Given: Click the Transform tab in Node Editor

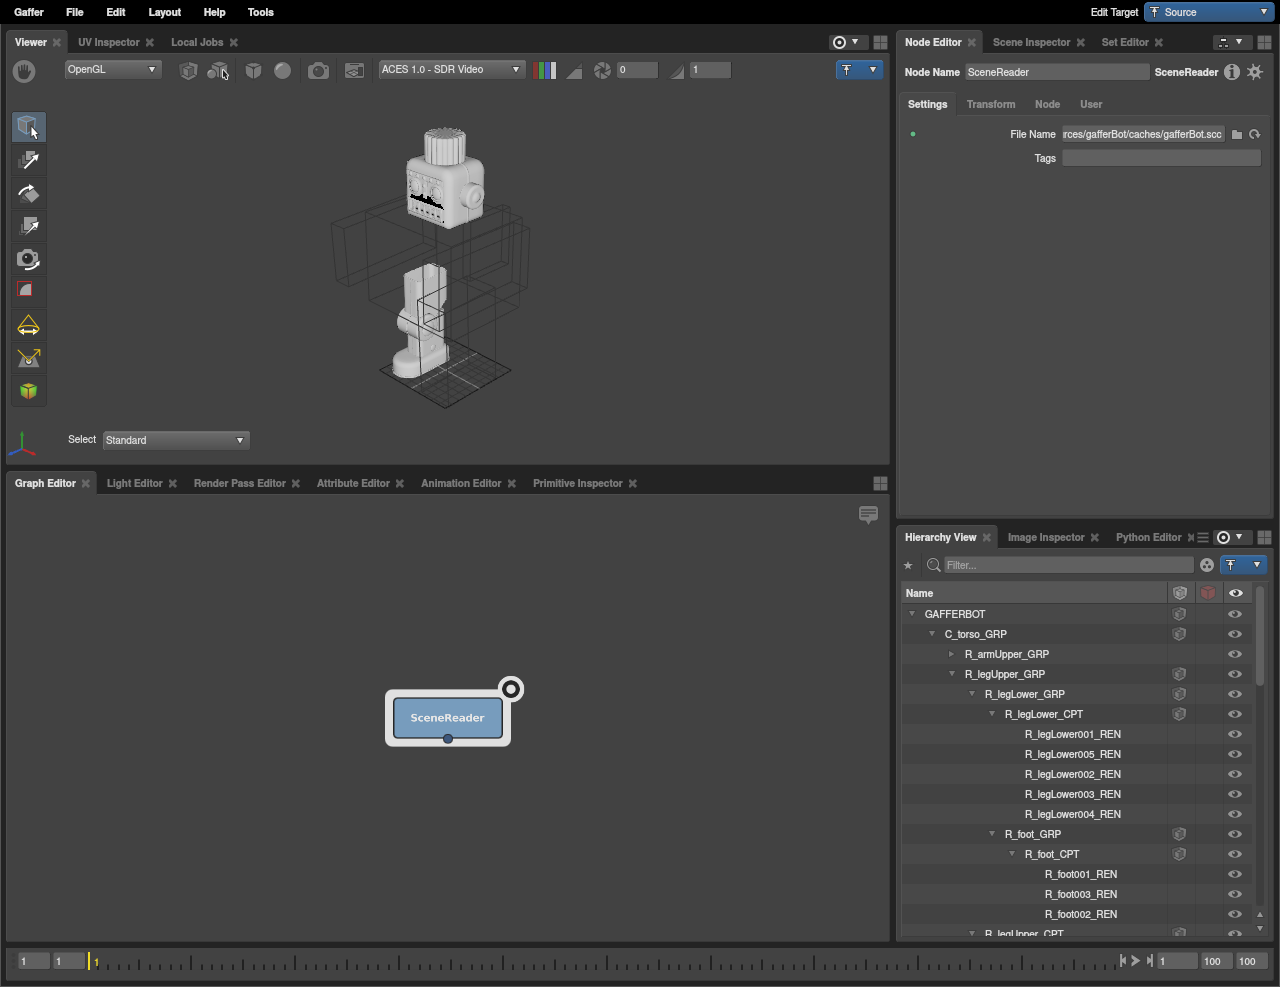Looking at the screenshot, I should 990,104.
